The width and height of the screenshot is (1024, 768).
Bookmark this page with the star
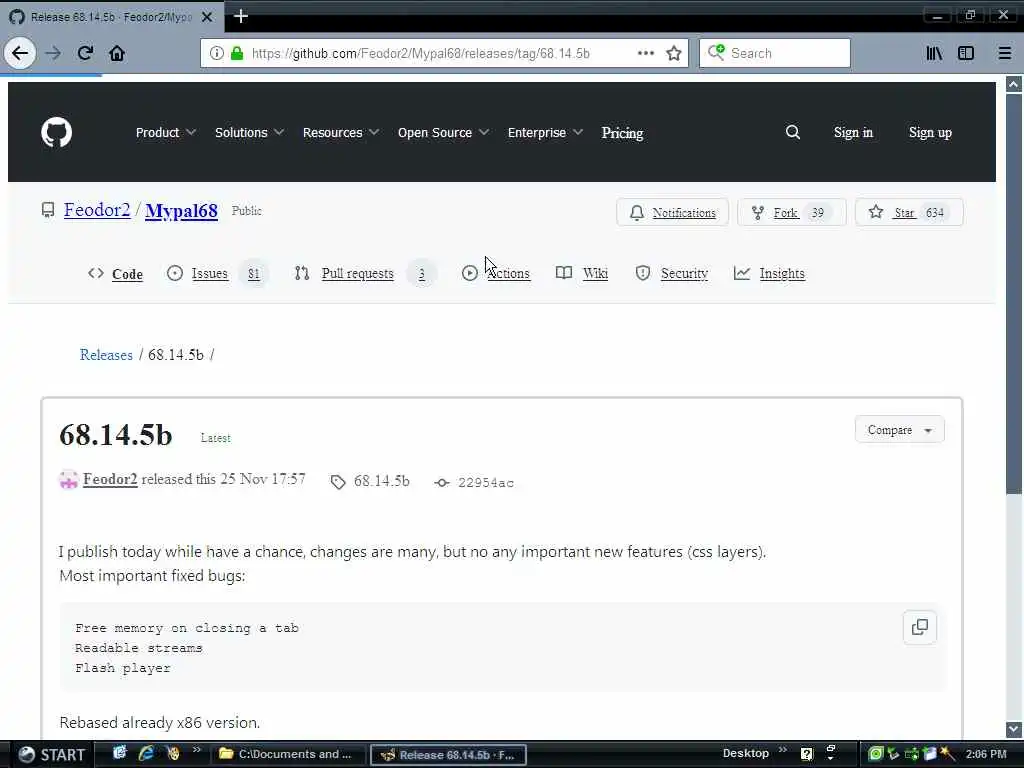(x=674, y=53)
